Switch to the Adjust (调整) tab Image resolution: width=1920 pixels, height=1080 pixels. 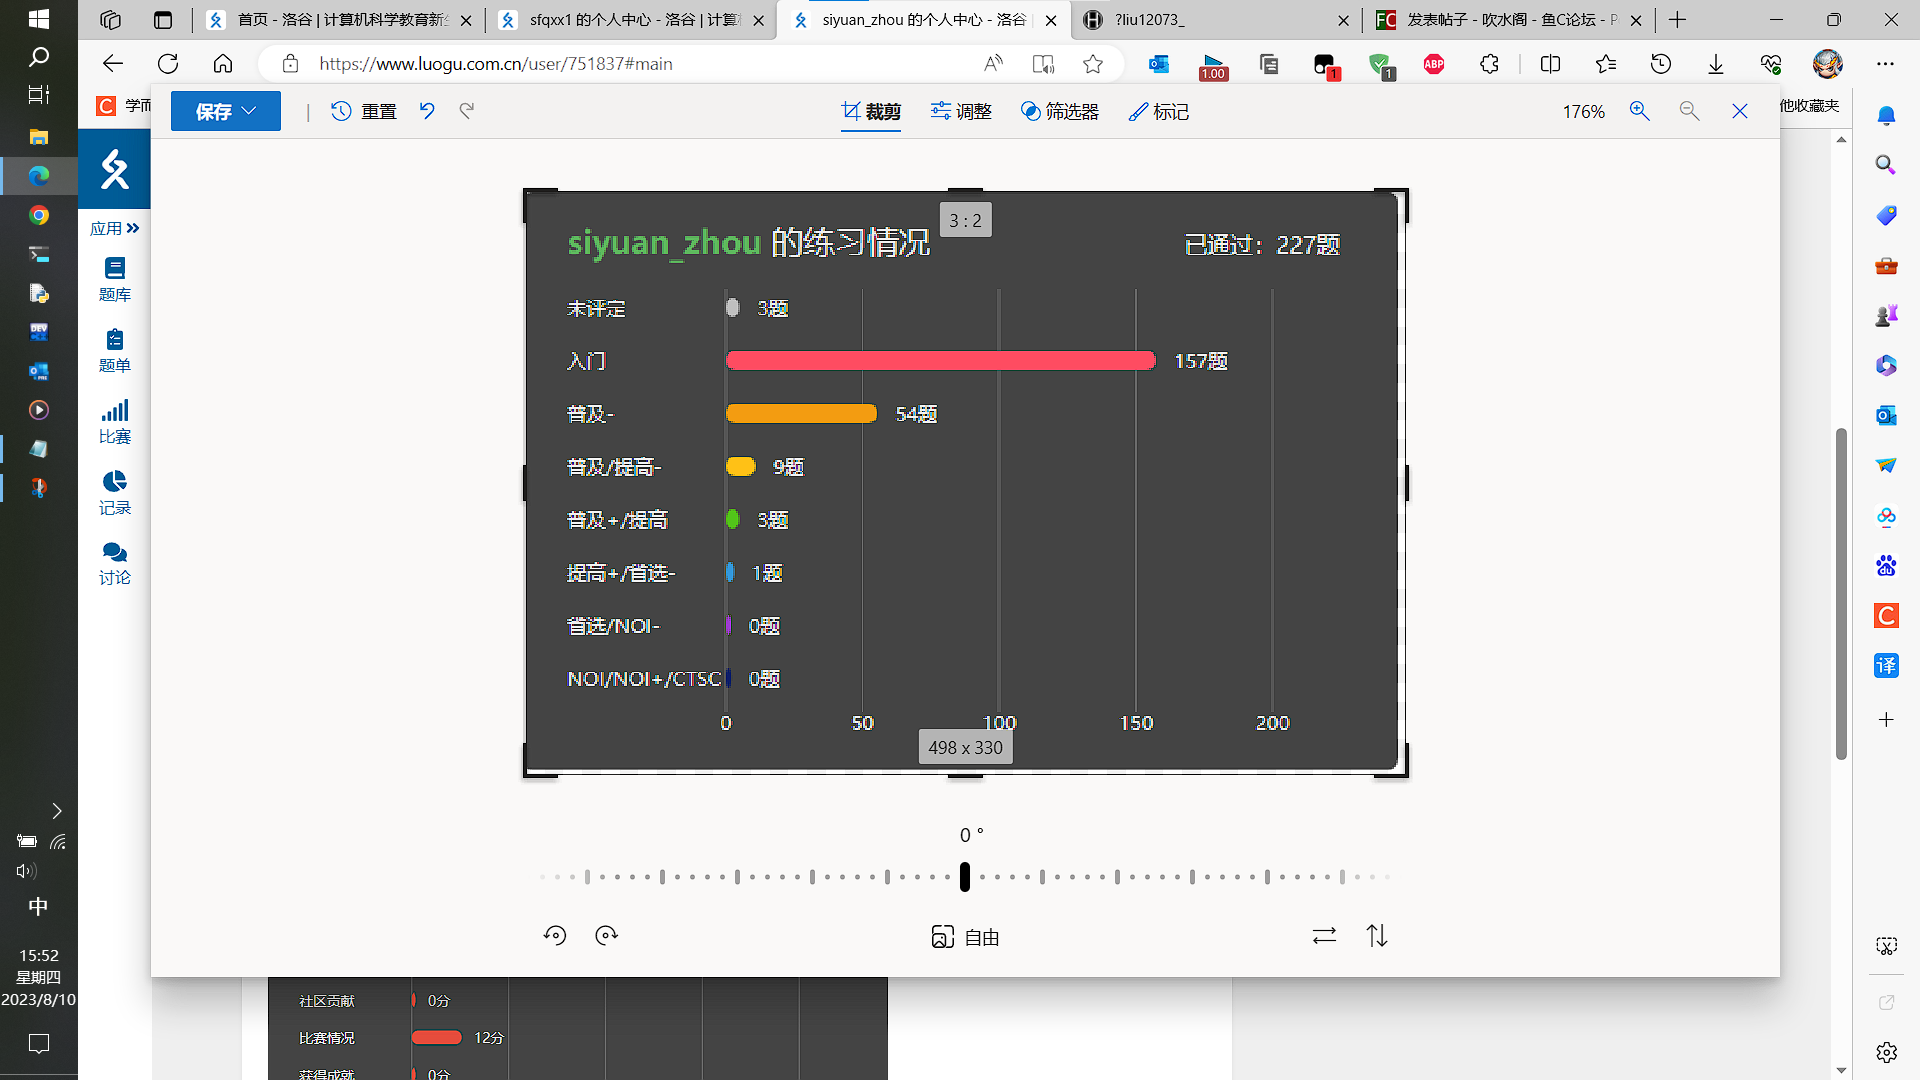(x=961, y=111)
